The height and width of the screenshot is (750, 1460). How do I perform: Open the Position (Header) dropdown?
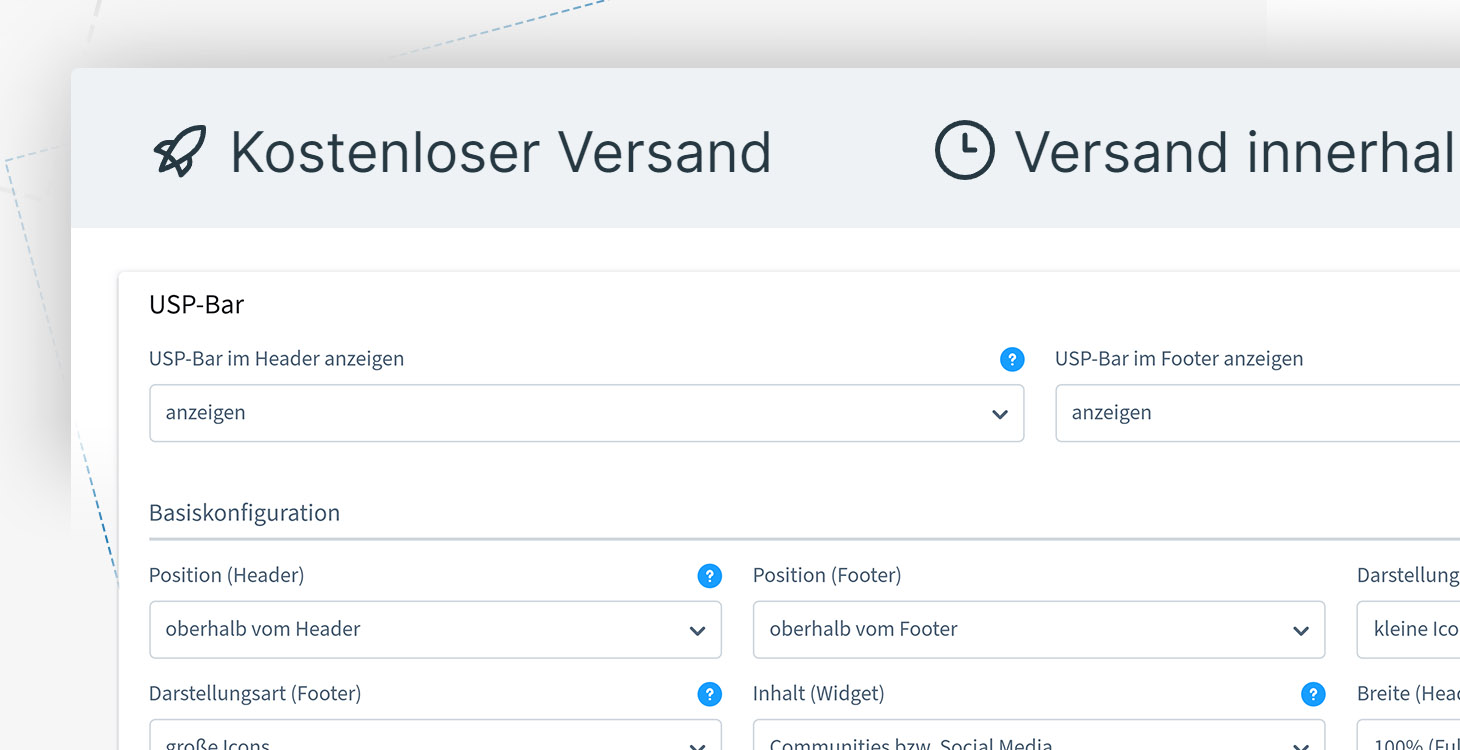[x=435, y=630]
